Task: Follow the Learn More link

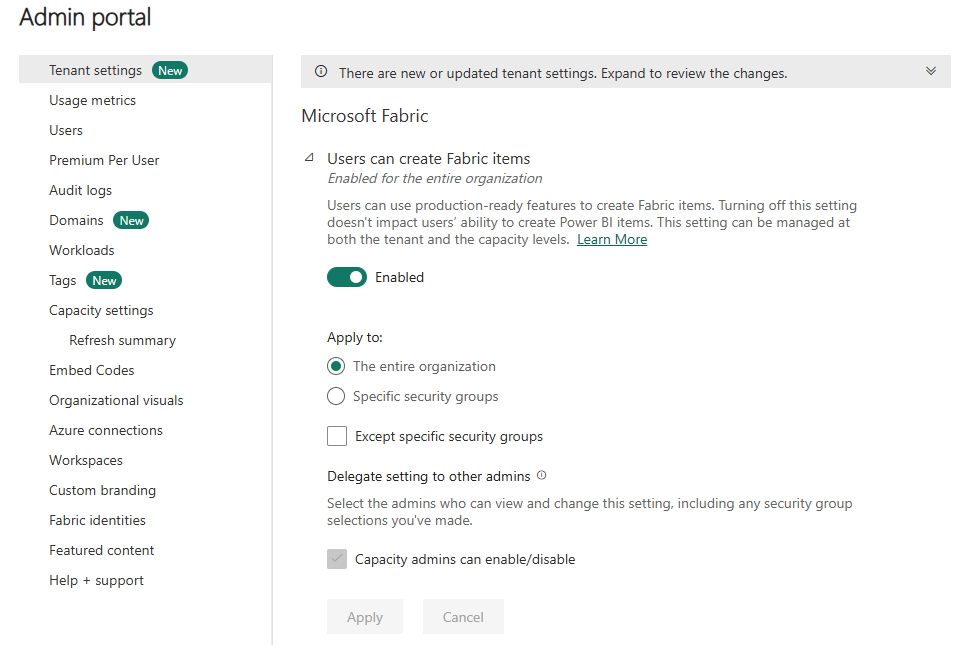Action: (x=612, y=240)
